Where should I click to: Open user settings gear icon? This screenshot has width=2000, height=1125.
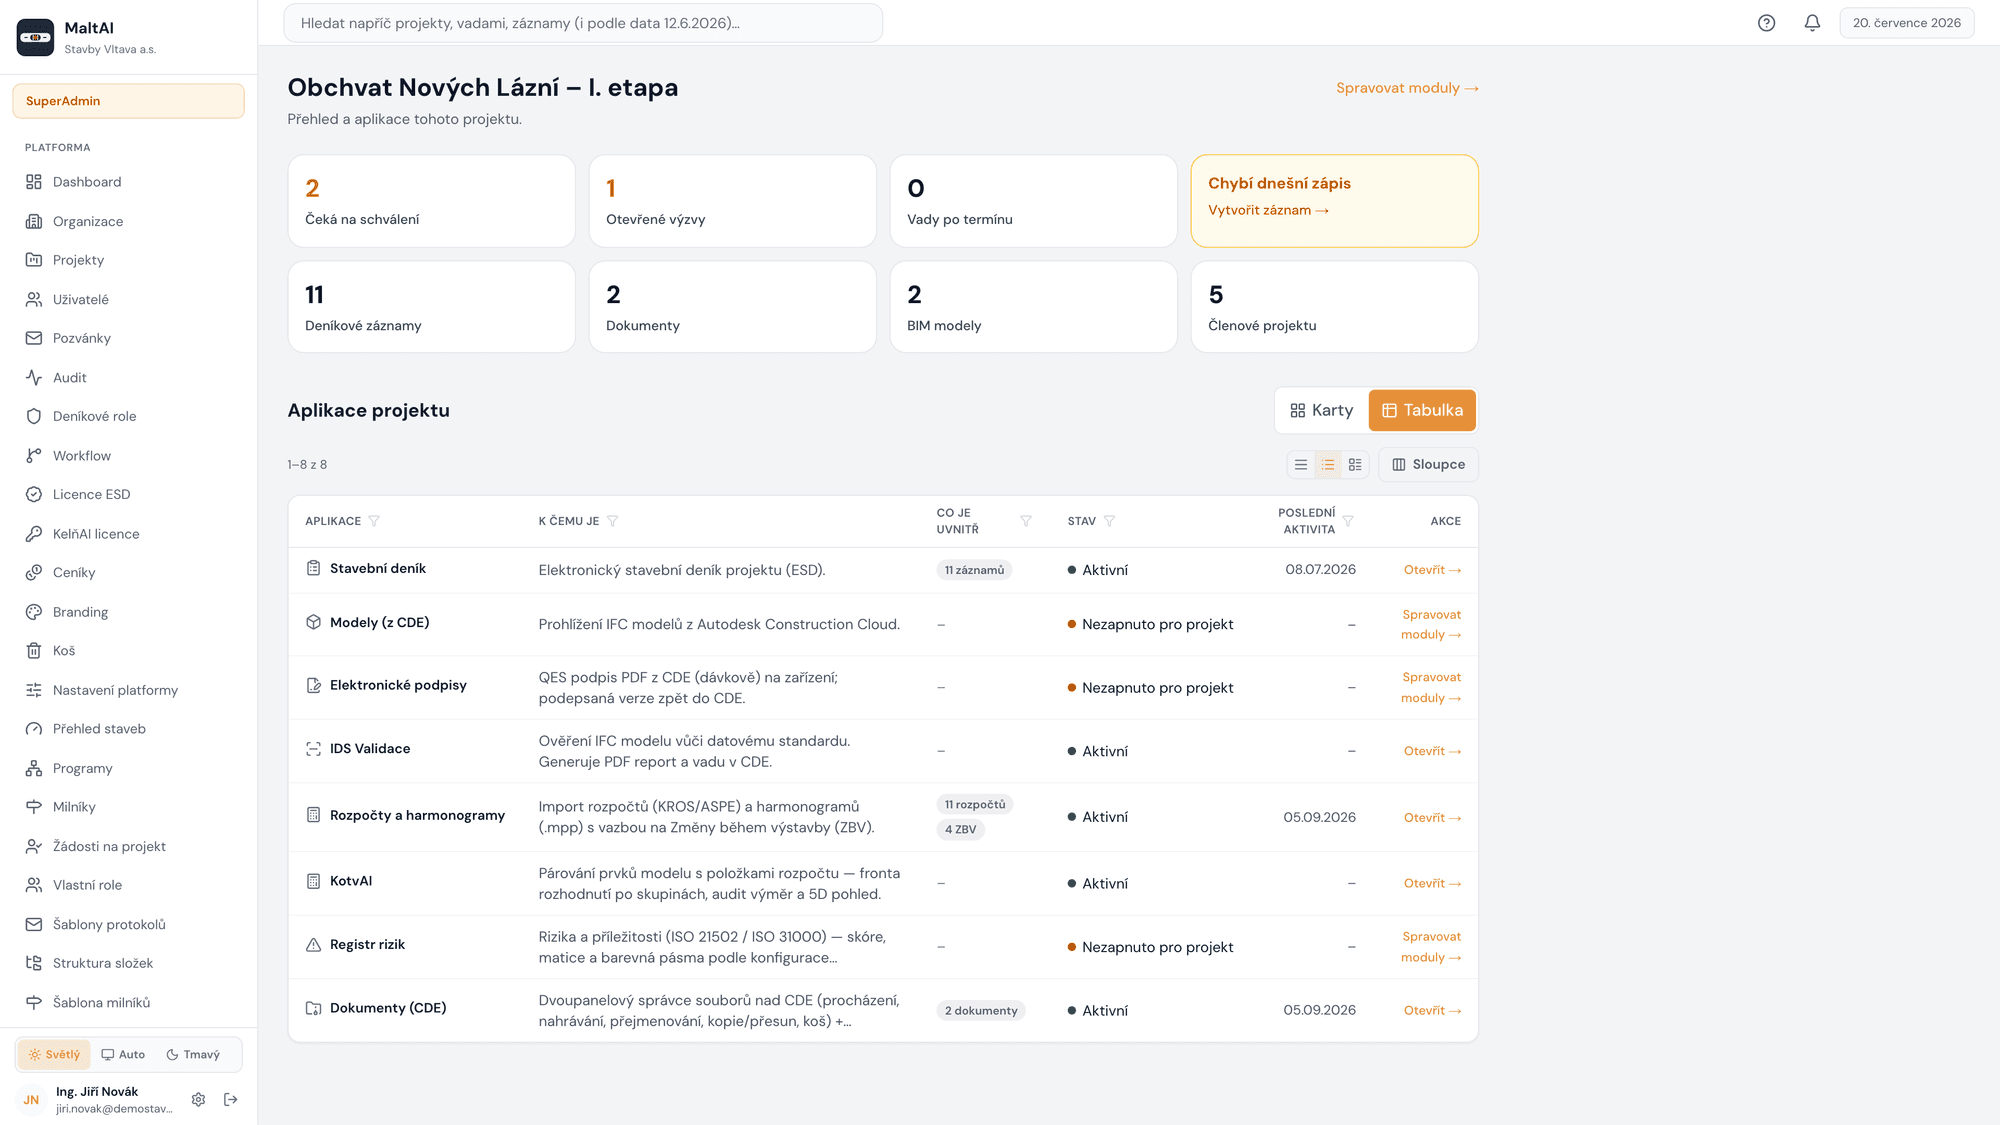[x=198, y=1099]
